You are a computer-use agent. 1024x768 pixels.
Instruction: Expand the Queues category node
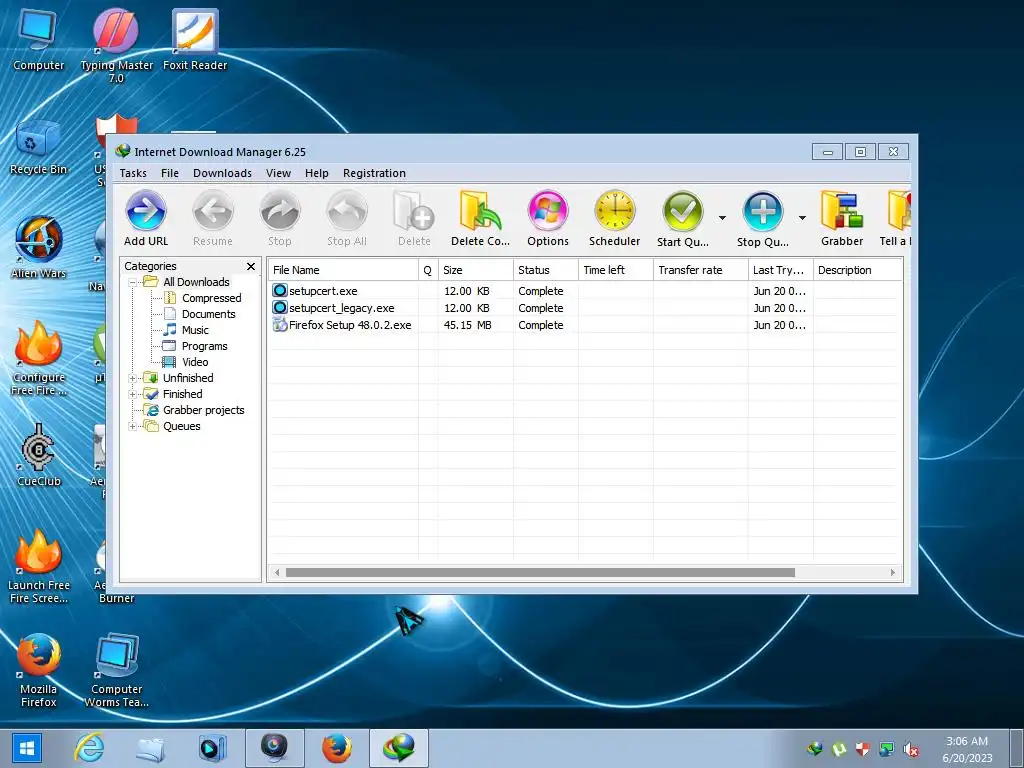tap(133, 426)
